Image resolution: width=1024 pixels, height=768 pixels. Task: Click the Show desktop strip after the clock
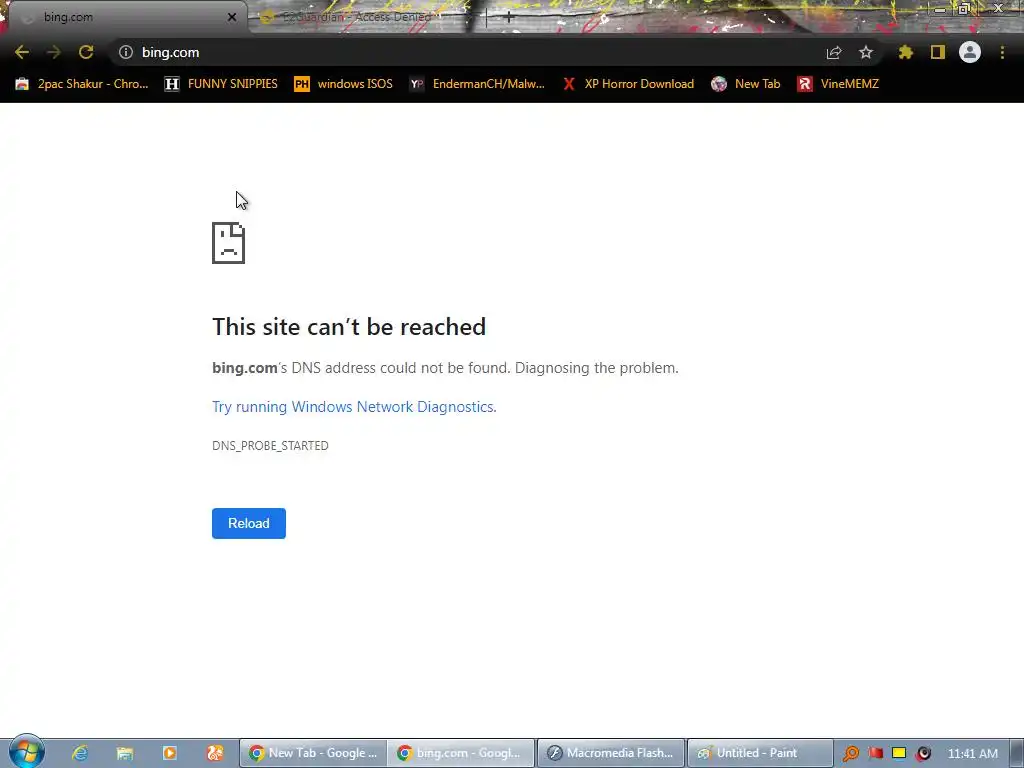coord(1016,753)
